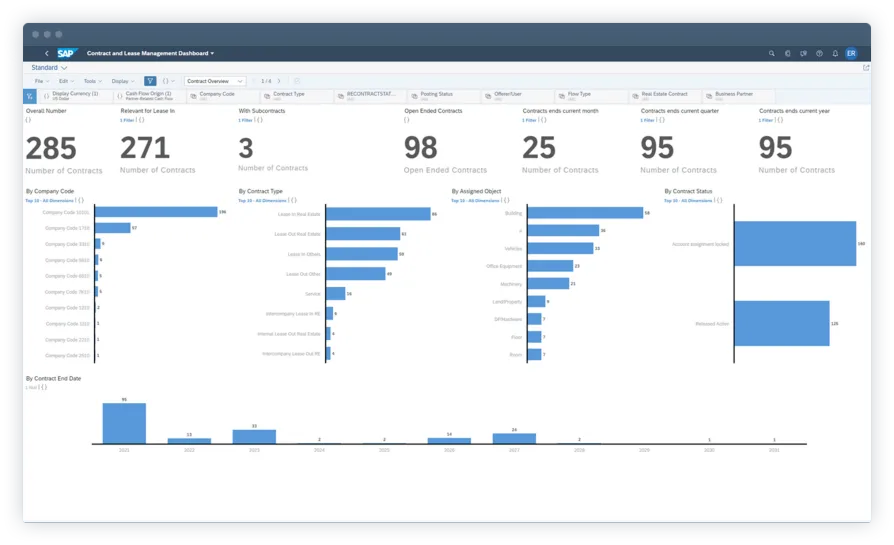894x545 pixels.
Task: Click the SAP logo
Action: 66,53
